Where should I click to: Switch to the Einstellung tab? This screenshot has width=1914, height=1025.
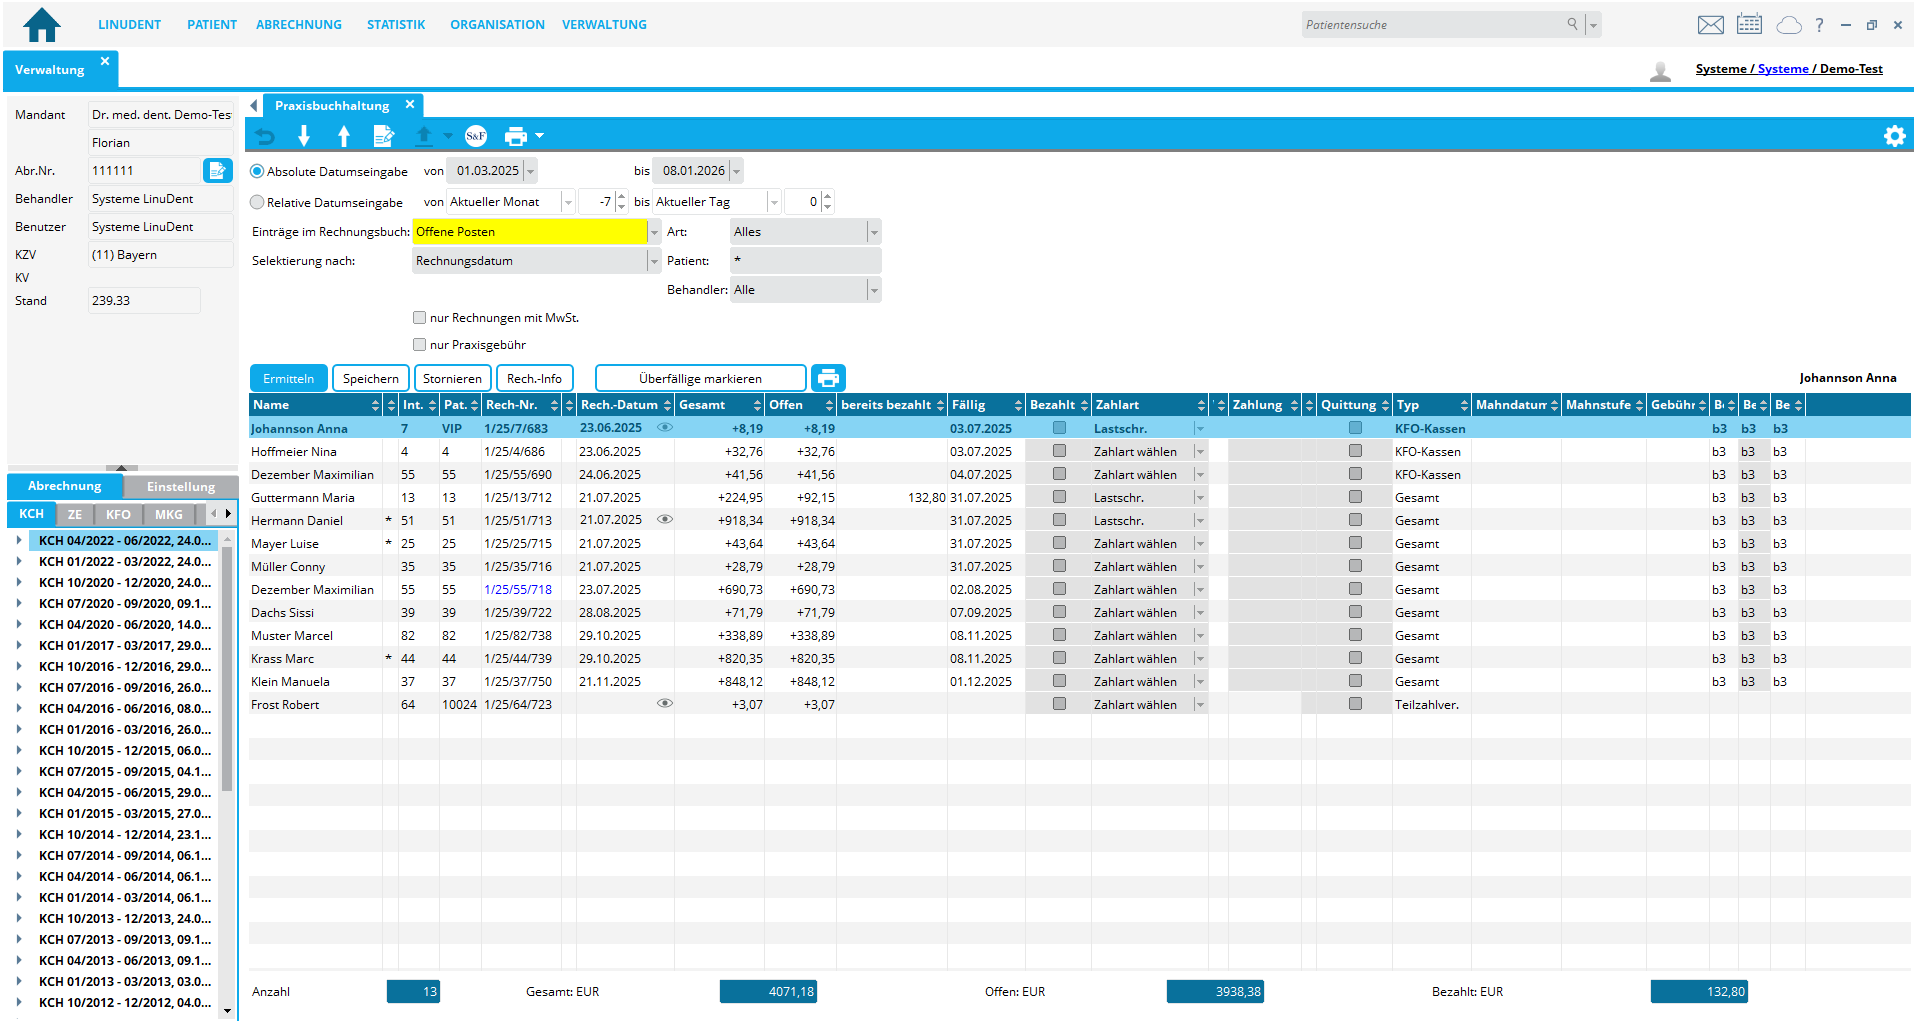(x=180, y=486)
